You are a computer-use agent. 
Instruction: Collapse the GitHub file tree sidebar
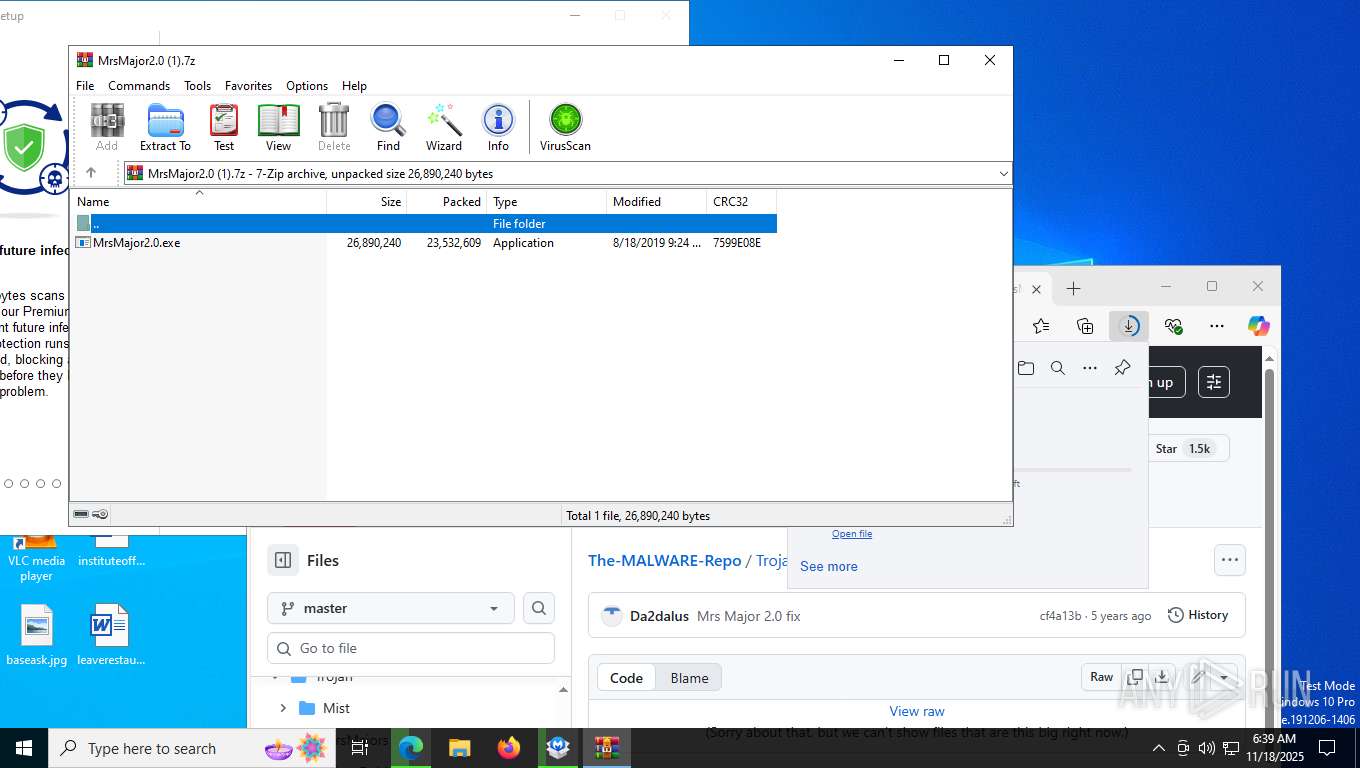pyautogui.click(x=283, y=560)
